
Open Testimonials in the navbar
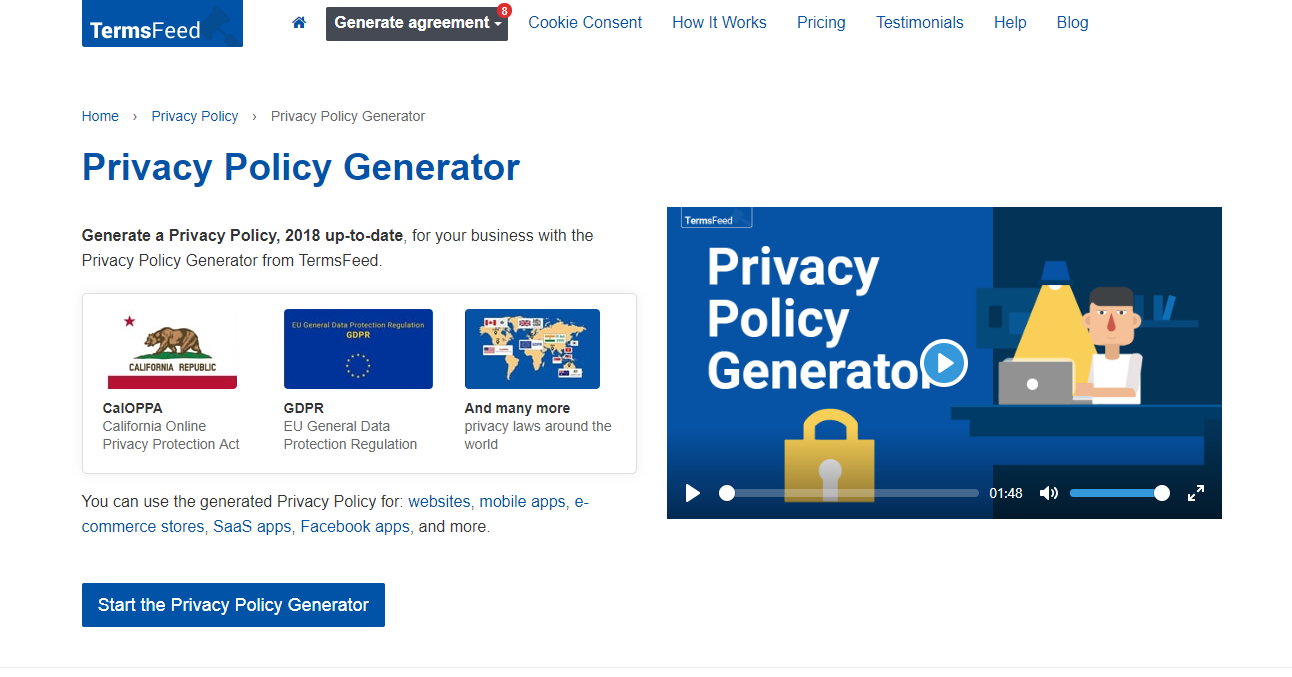920,22
